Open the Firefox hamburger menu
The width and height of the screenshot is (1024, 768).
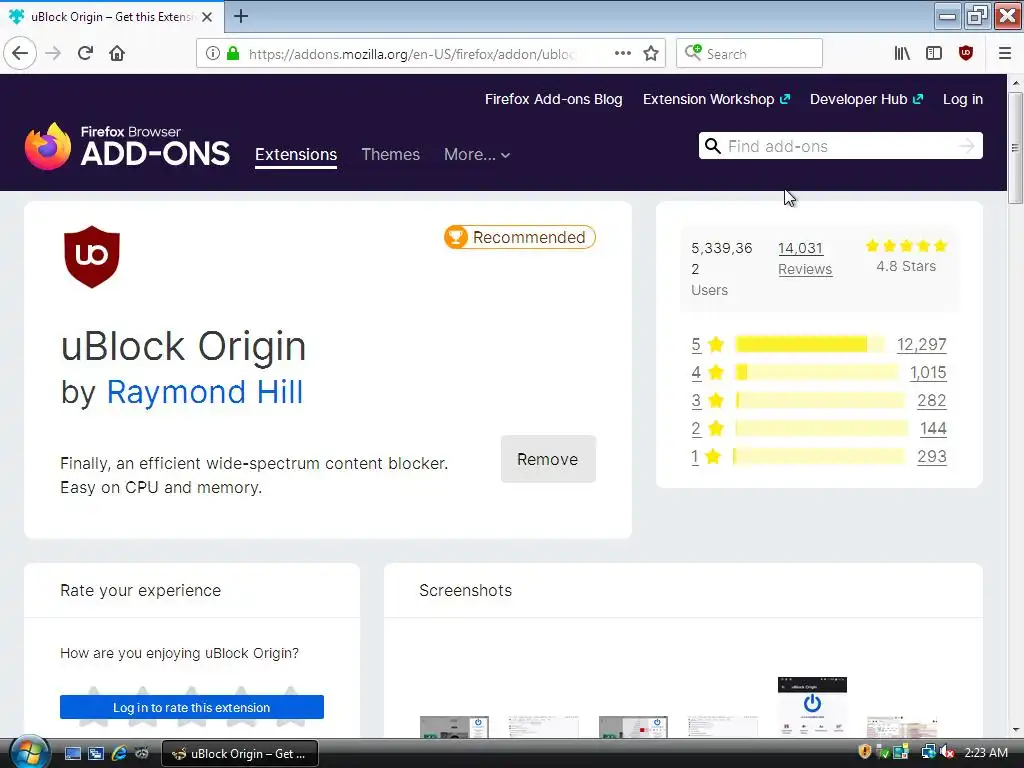click(x=1004, y=54)
